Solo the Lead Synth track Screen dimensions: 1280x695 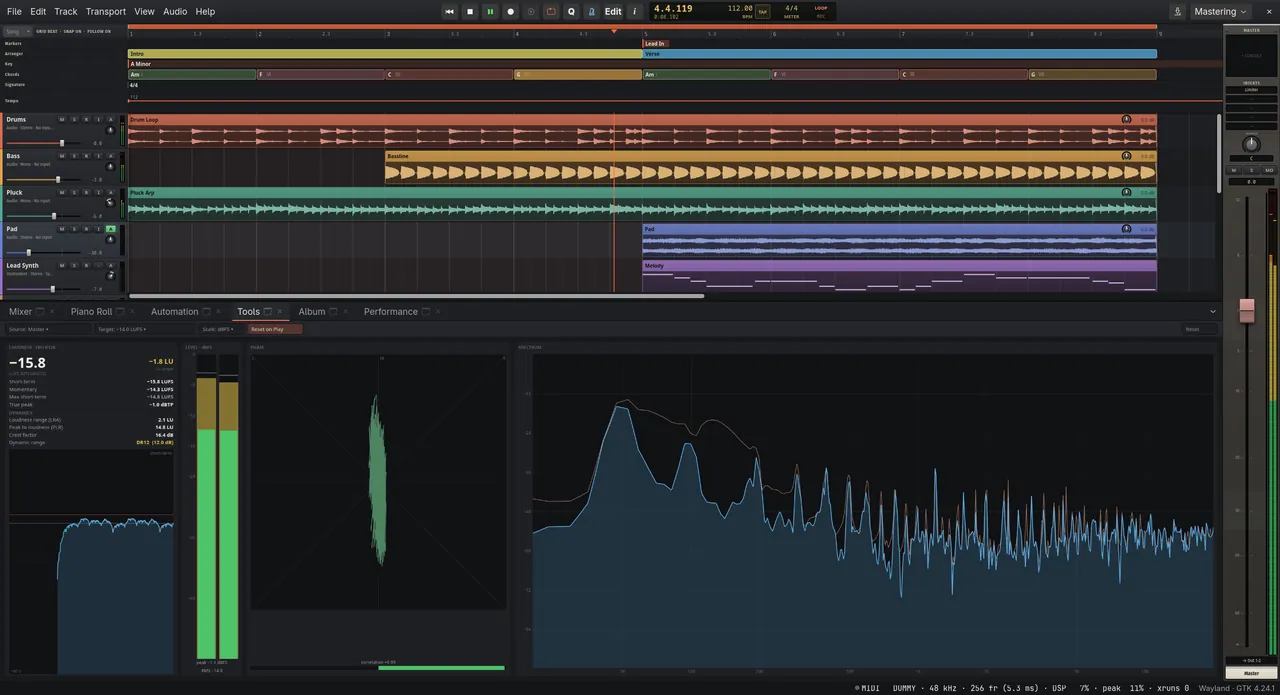[74, 265]
